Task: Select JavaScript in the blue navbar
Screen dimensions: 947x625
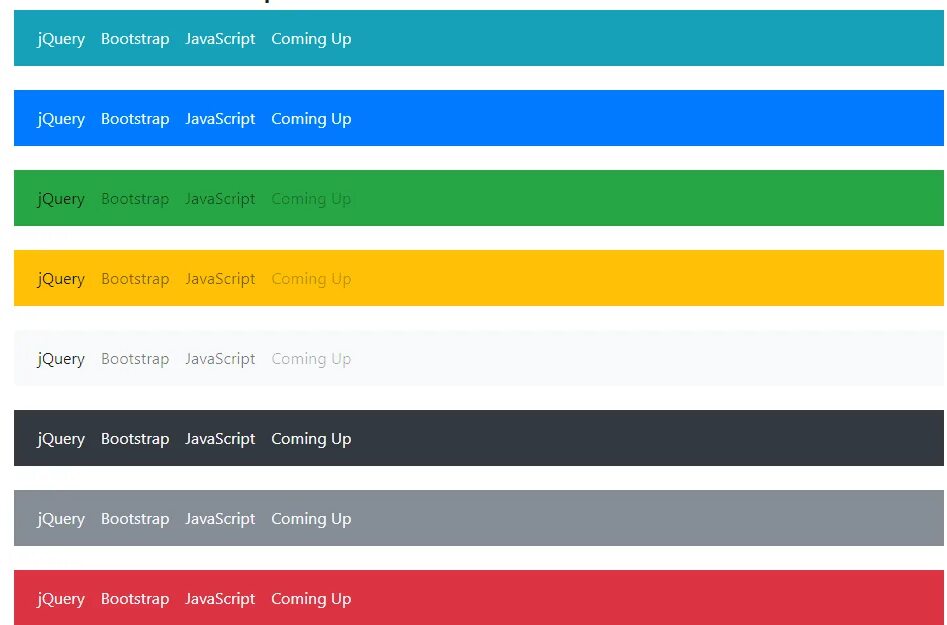Action: point(220,120)
